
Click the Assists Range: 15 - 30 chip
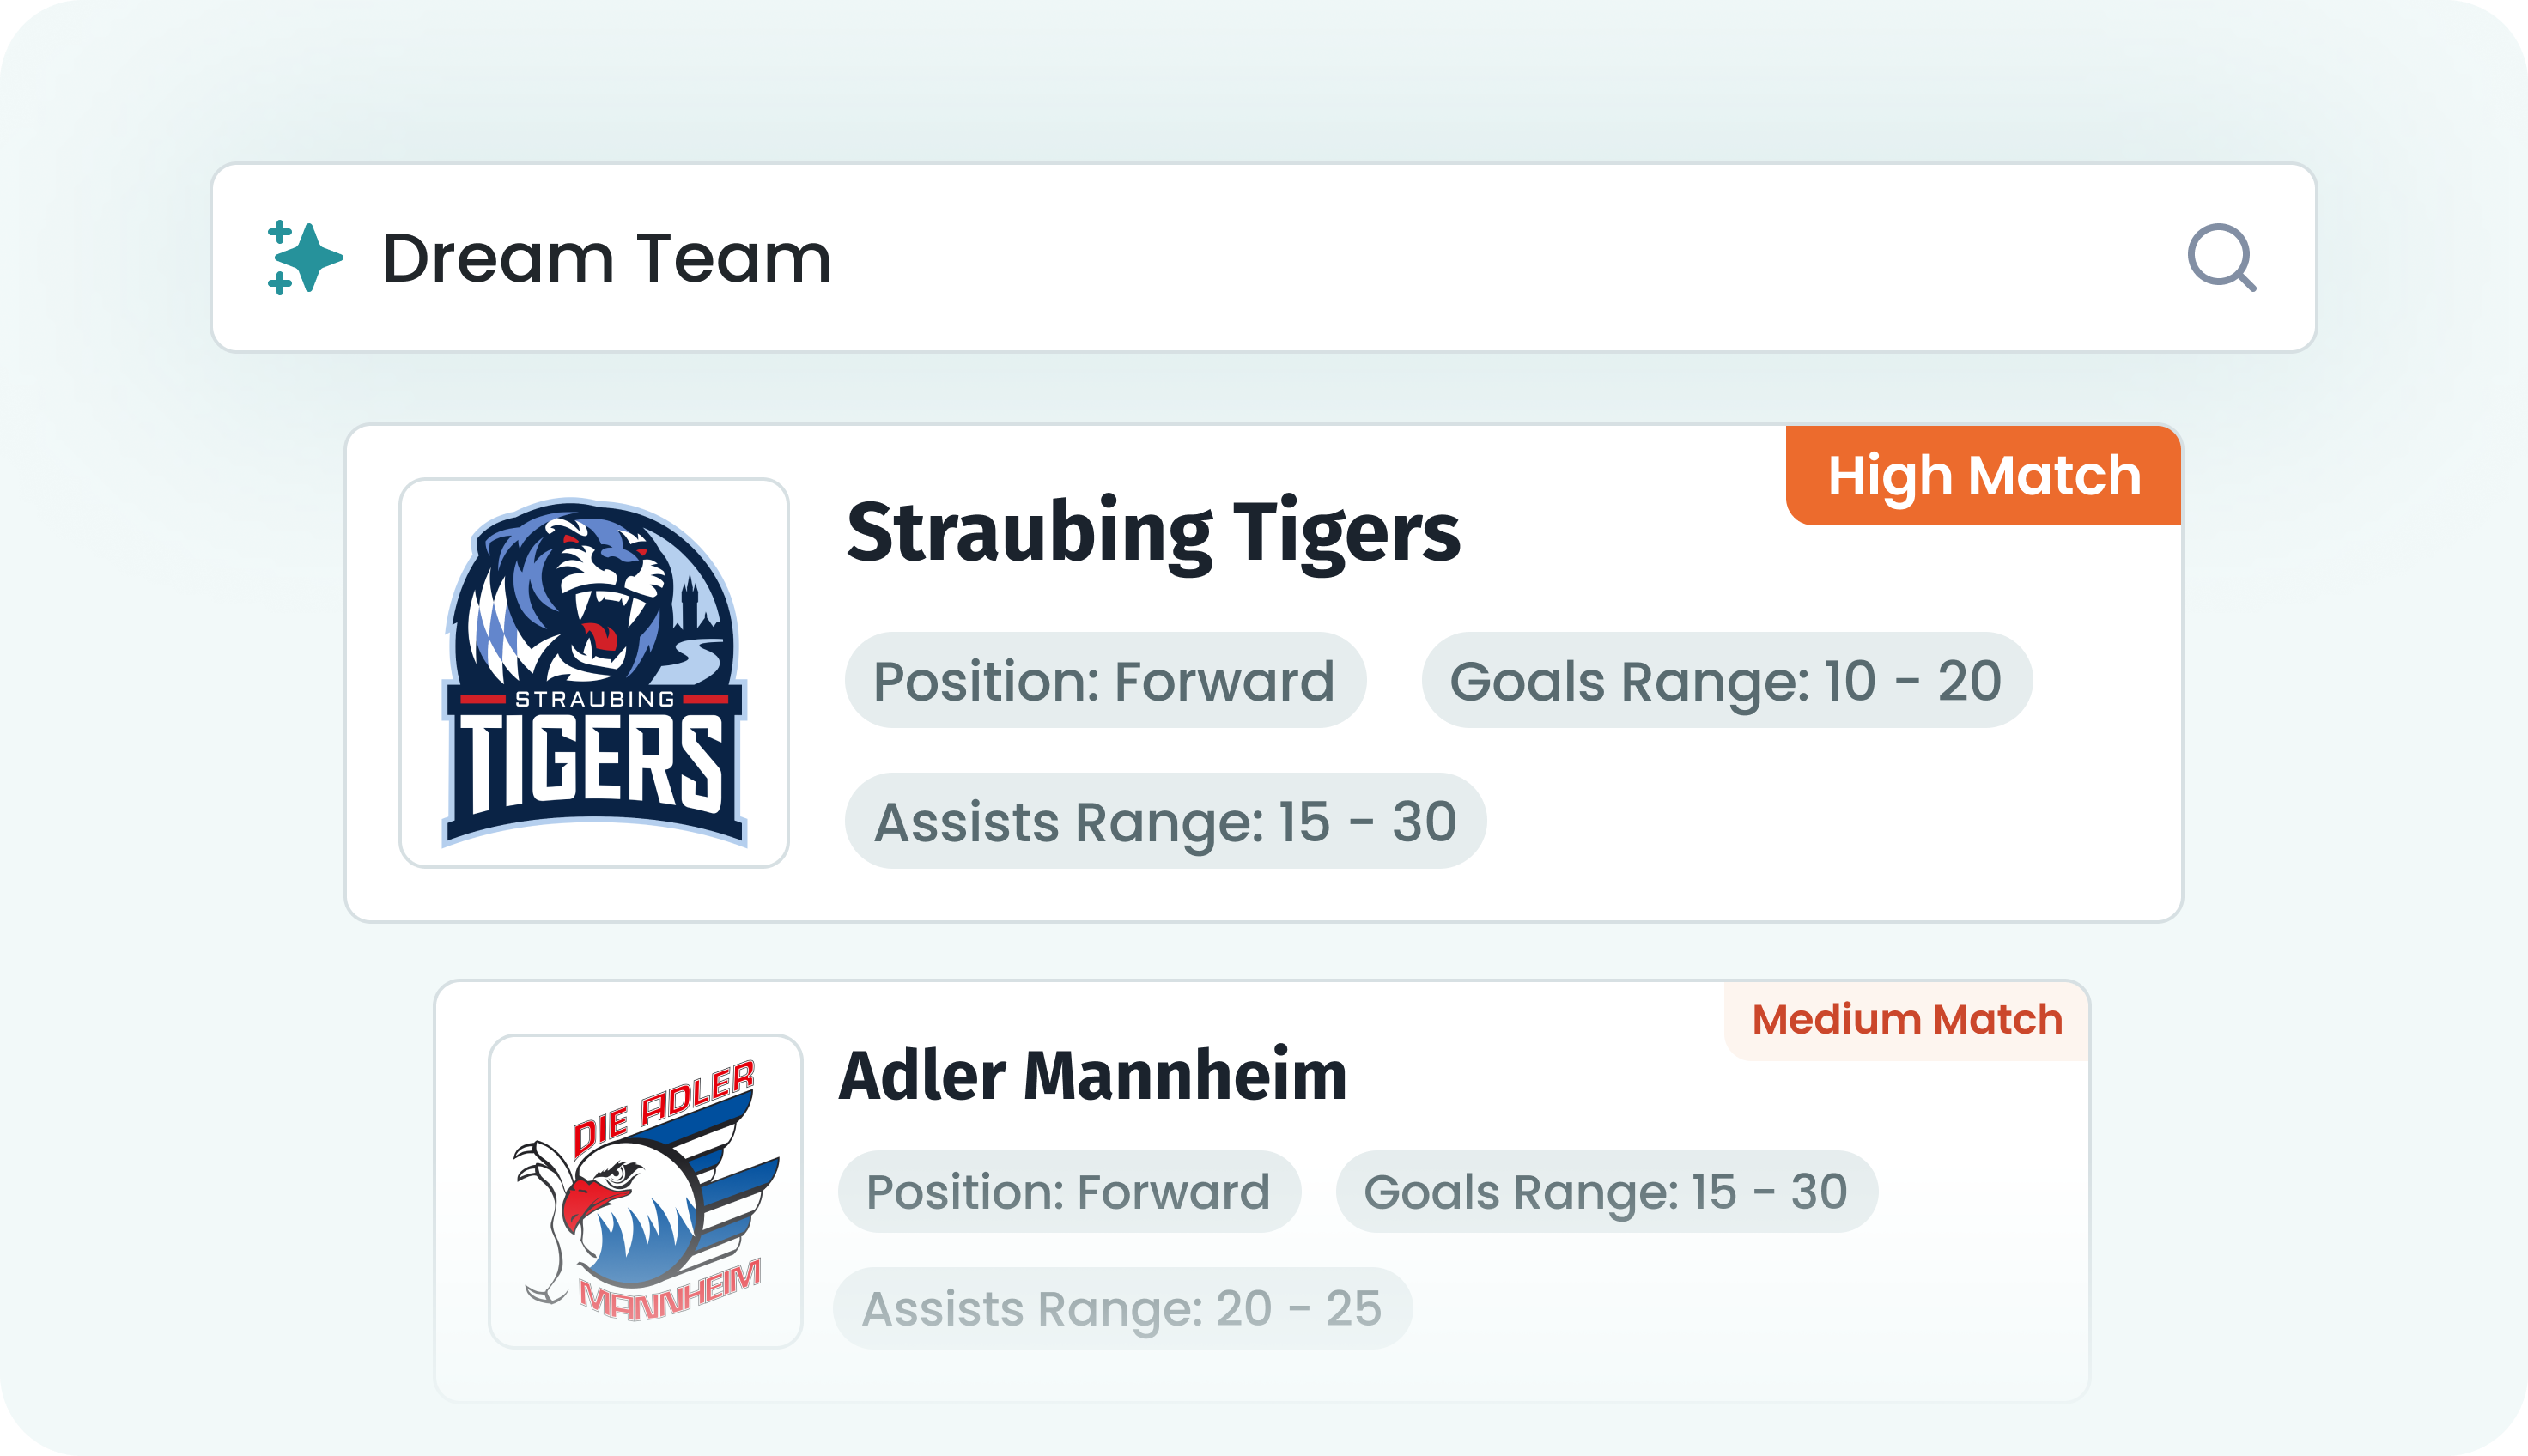pos(1165,821)
